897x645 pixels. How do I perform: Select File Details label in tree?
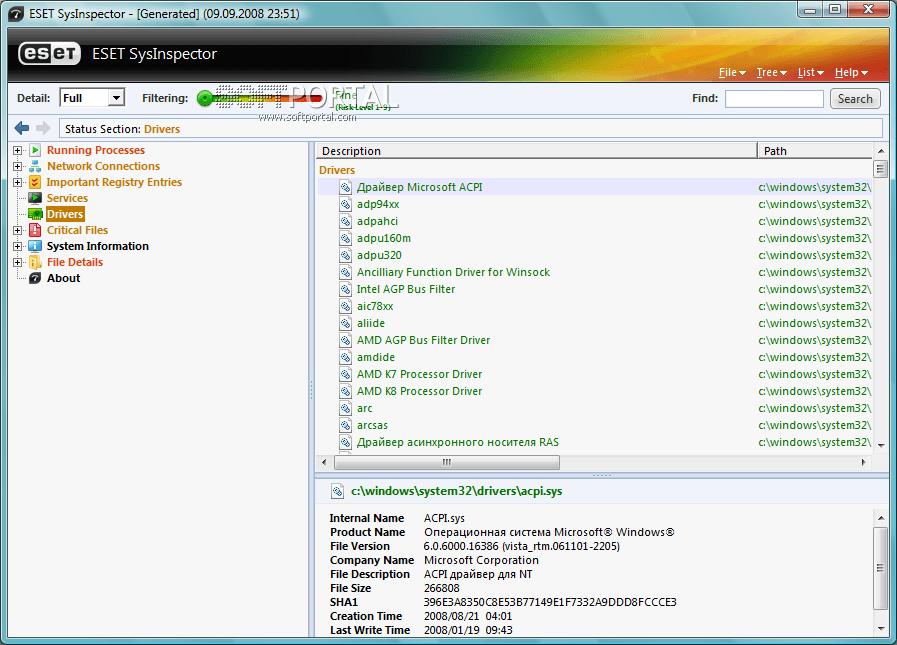tap(75, 262)
